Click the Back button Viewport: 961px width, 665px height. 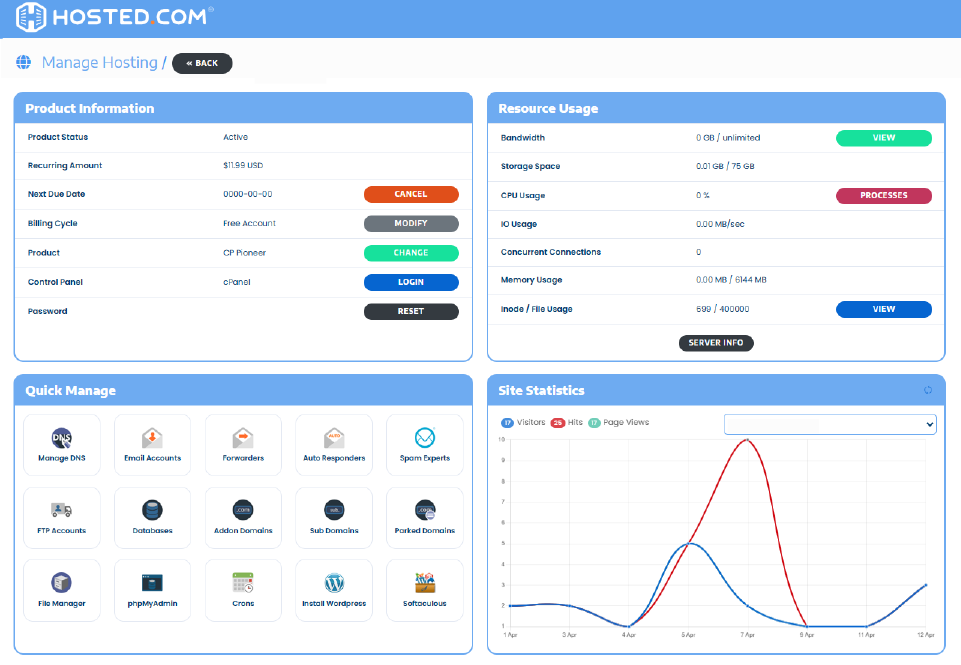(202, 63)
